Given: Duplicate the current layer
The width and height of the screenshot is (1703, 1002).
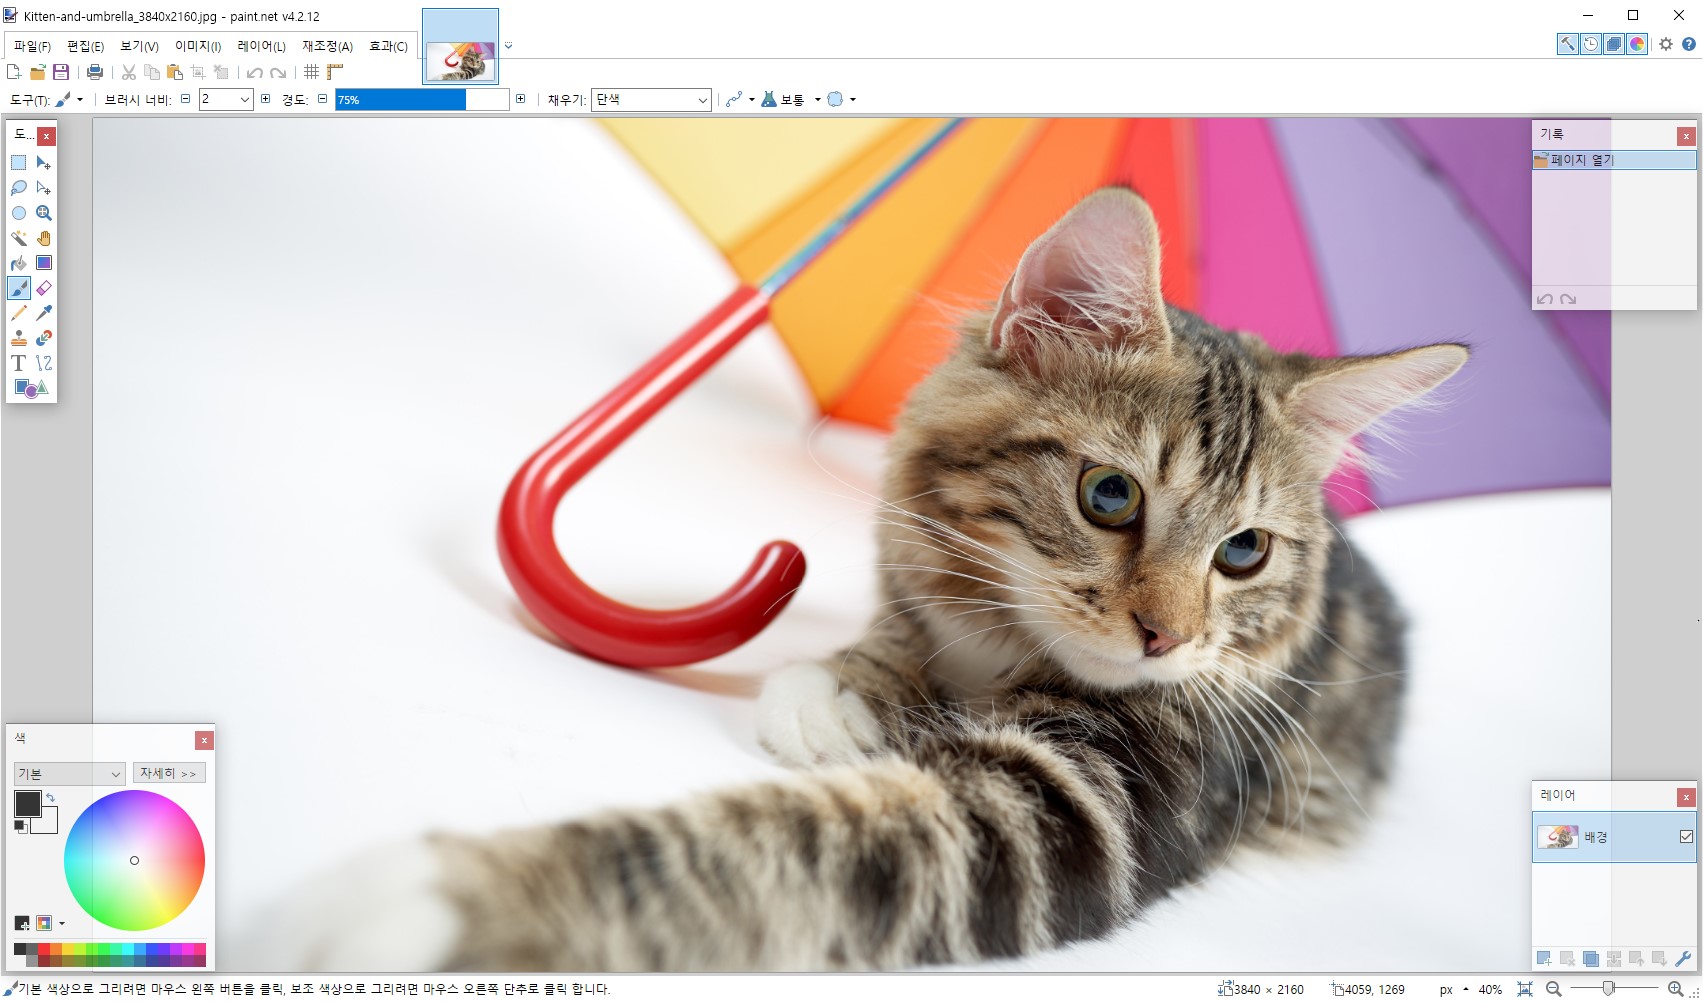Looking at the screenshot, I should (1590, 959).
